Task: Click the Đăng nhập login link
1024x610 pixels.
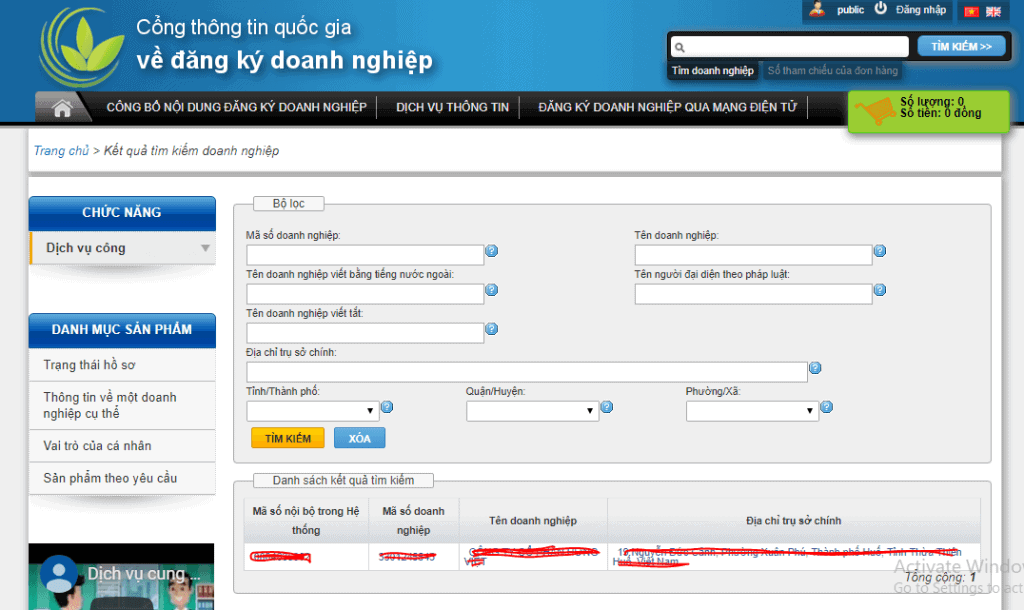Action: 921,10
